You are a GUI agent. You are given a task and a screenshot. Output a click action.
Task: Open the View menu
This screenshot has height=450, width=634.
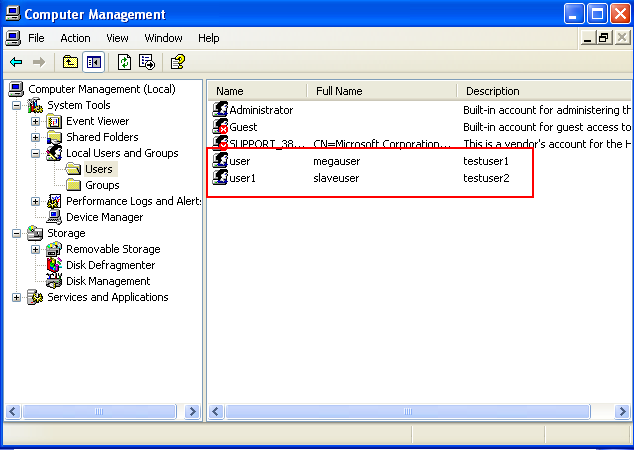(117, 38)
